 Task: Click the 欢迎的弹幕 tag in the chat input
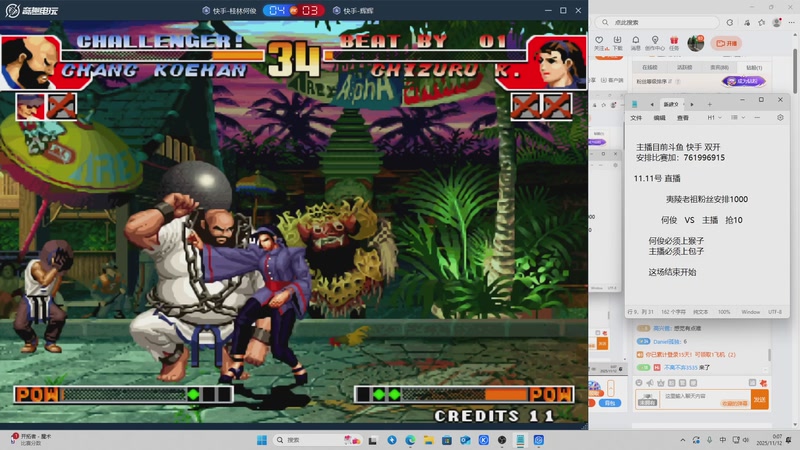[734, 404]
